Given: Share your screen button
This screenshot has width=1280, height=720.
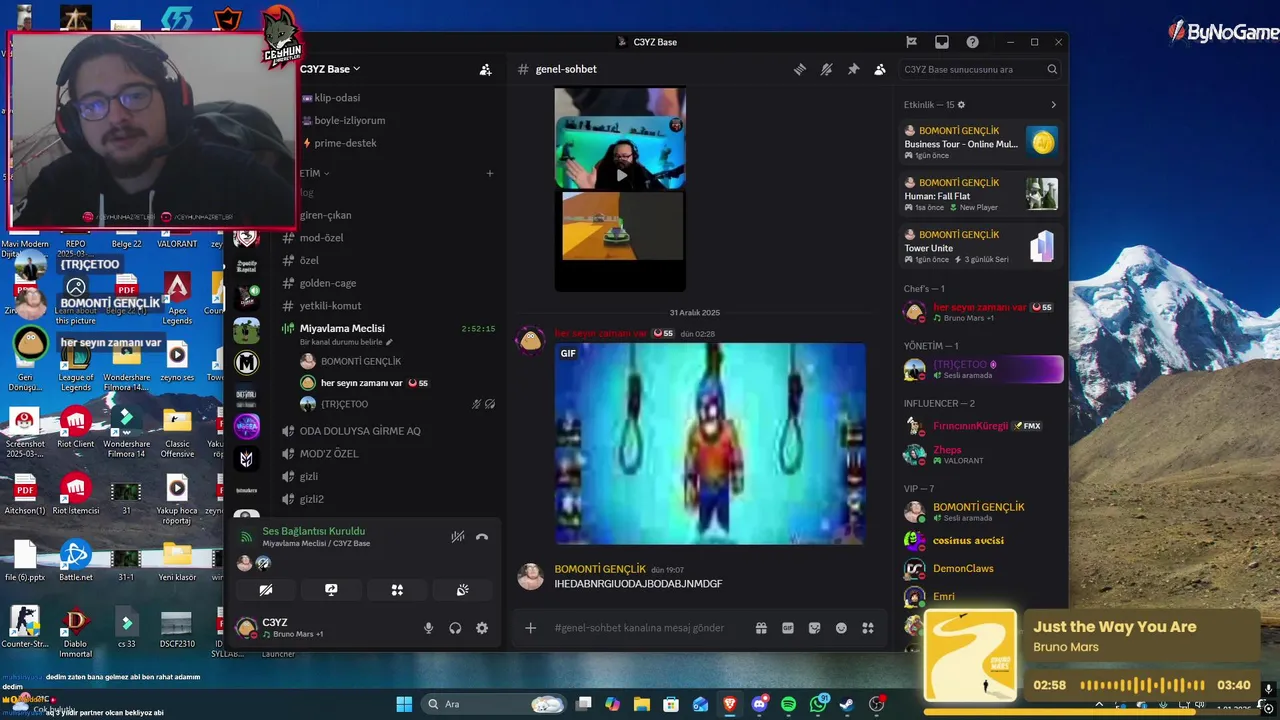Looking at the screenshot, I should (x=331, y=590).
